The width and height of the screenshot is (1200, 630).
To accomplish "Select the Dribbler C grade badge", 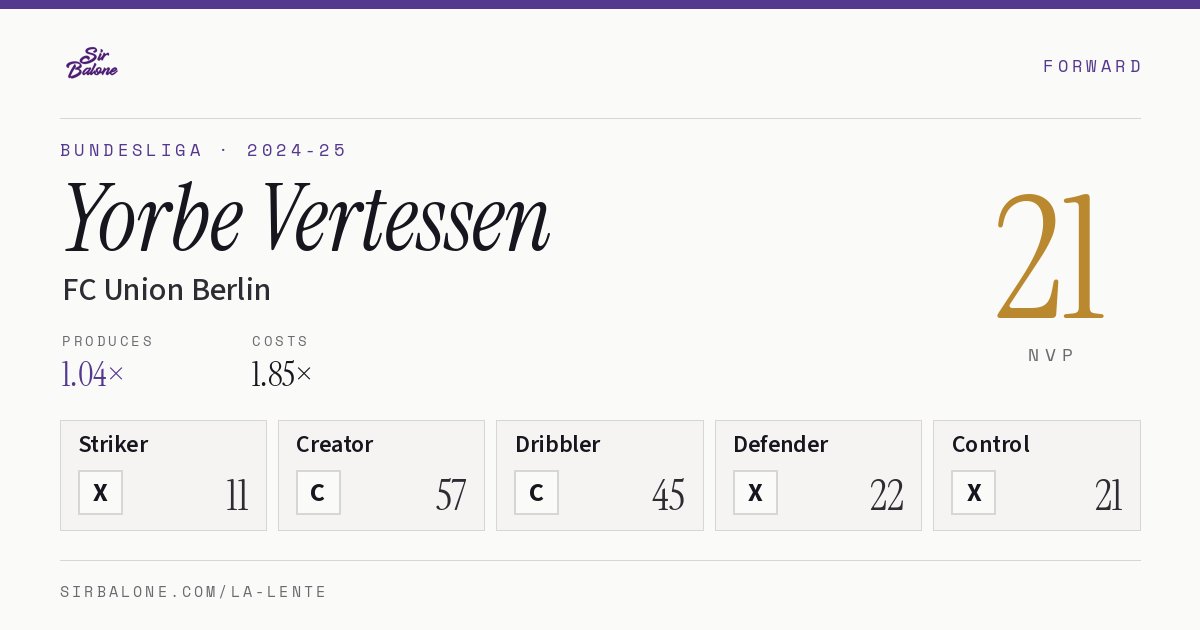I will tap(536, 492).
